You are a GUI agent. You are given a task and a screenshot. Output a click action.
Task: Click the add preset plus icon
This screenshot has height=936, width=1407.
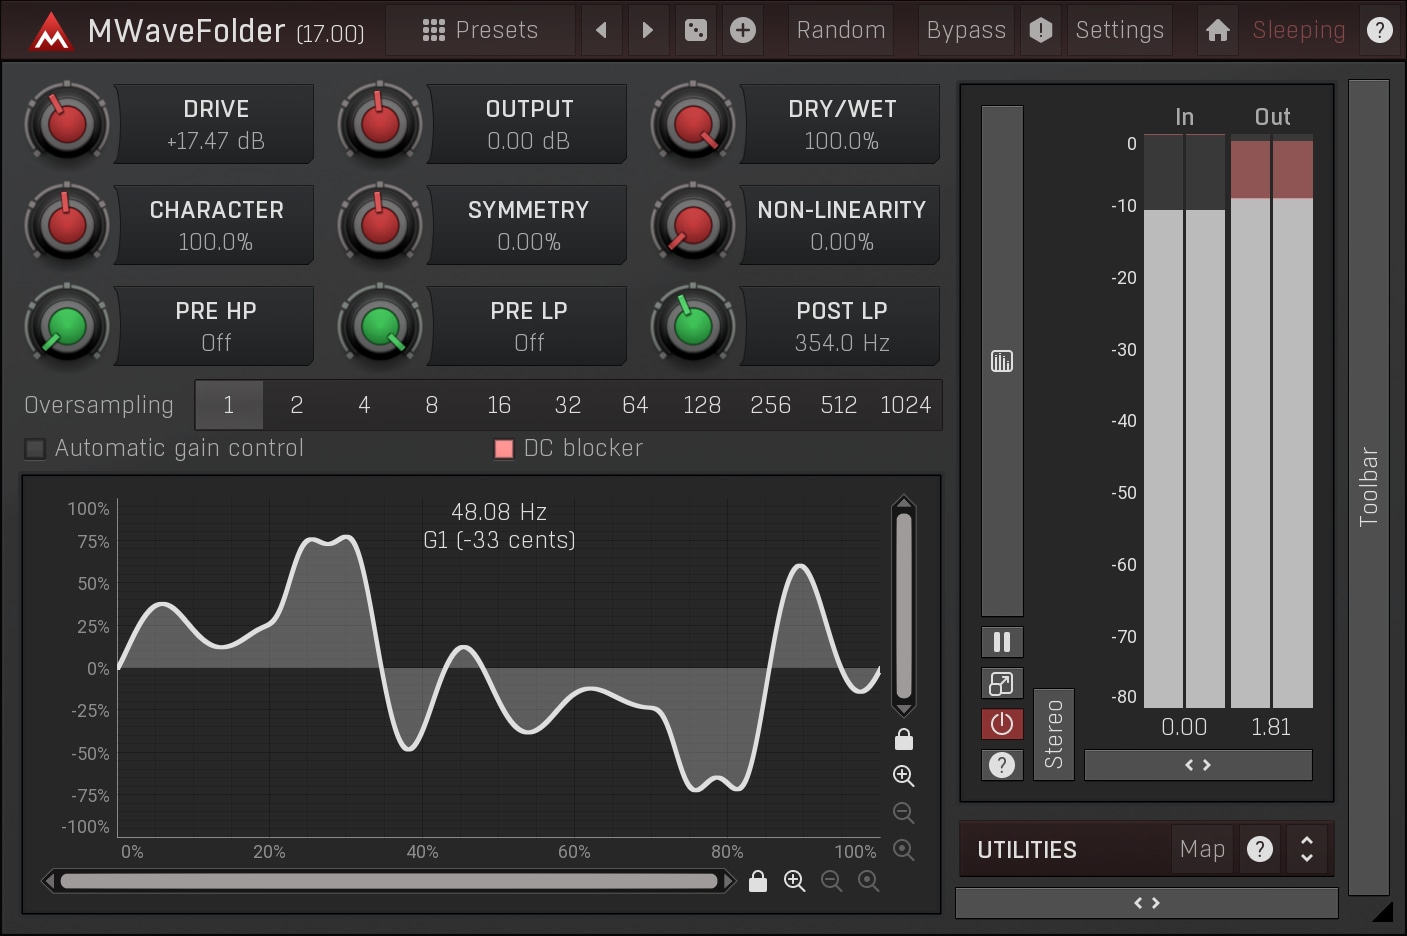pyautogui.click(x=742, y=31)
